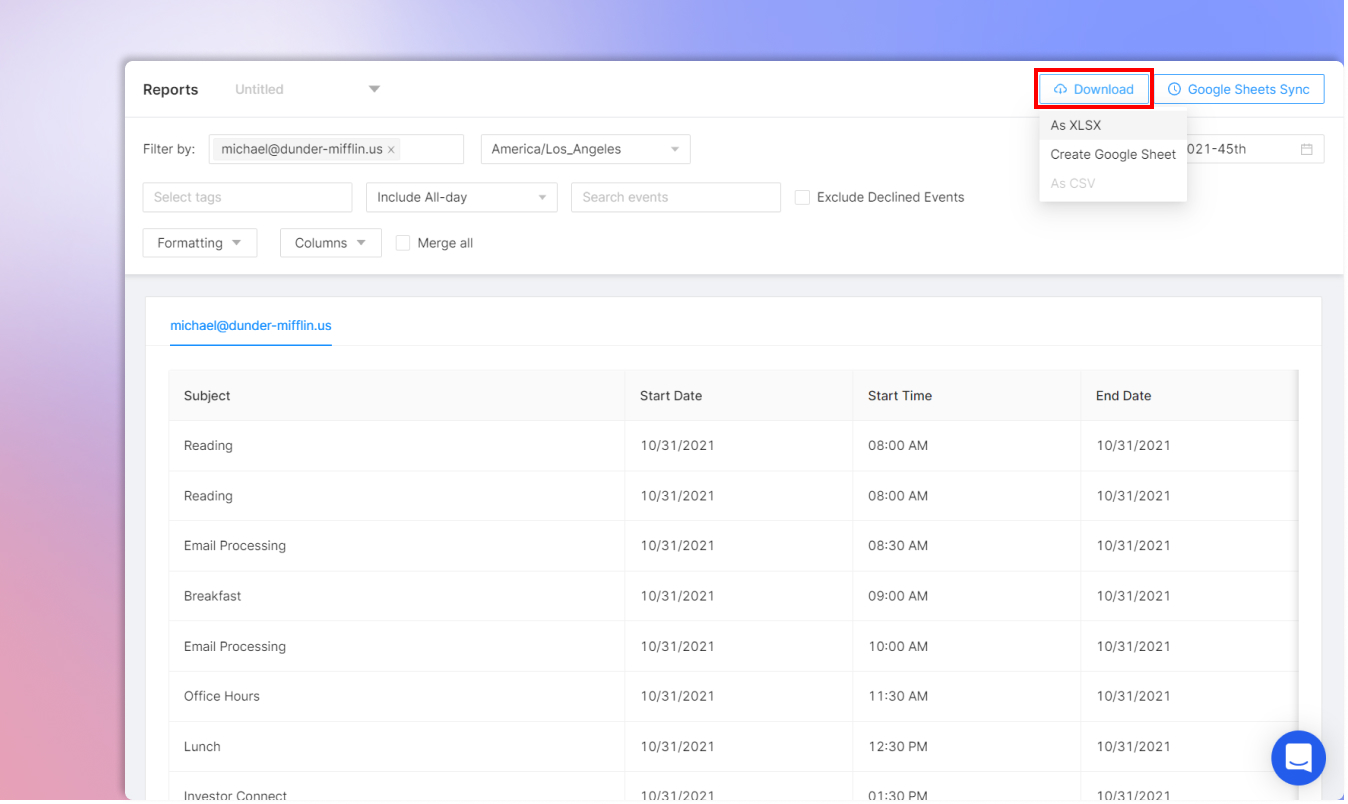
Task: Expand the Formatting dropdown
Action: click(199, 242)
